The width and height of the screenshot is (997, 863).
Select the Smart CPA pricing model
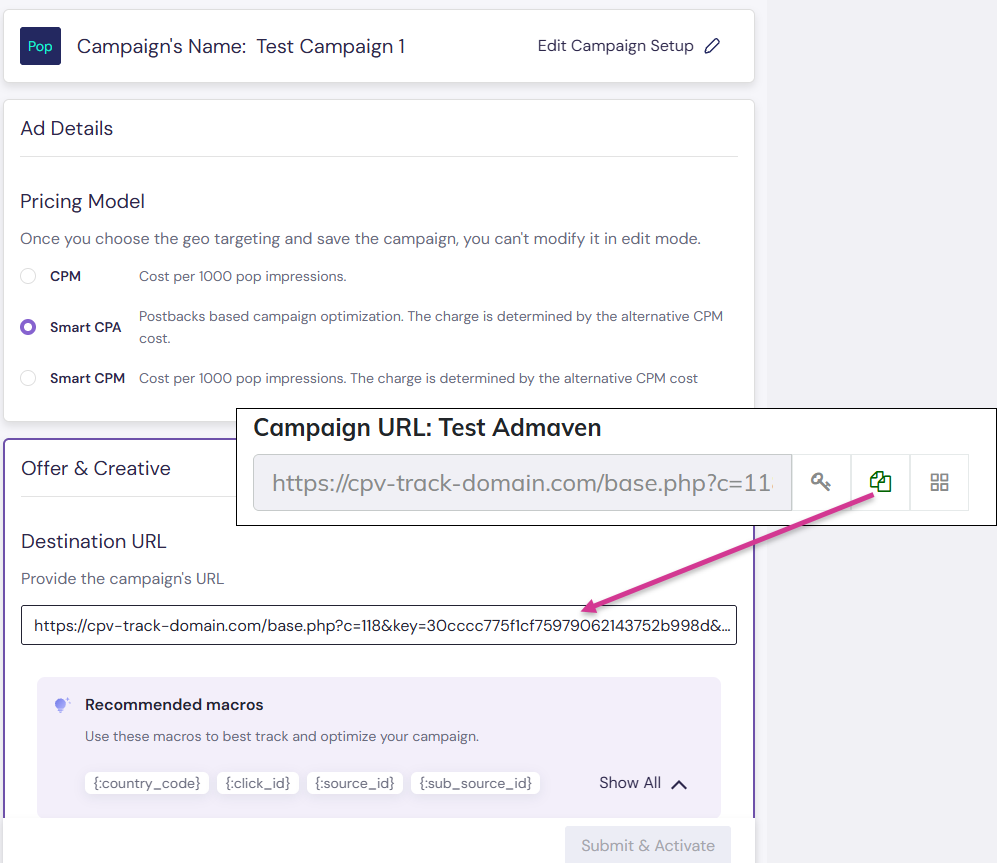click(x=27, y=327)
